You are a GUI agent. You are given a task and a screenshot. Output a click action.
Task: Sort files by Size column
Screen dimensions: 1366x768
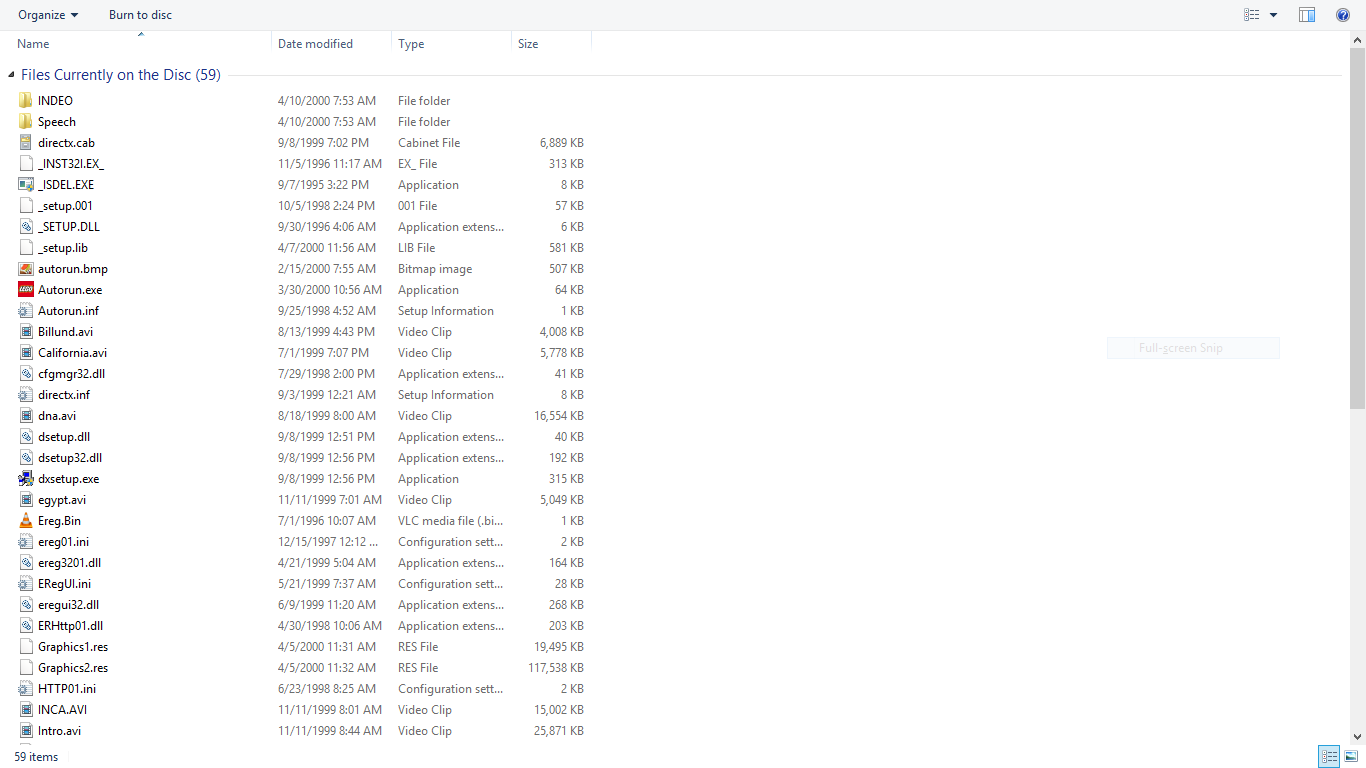point(551,43)
